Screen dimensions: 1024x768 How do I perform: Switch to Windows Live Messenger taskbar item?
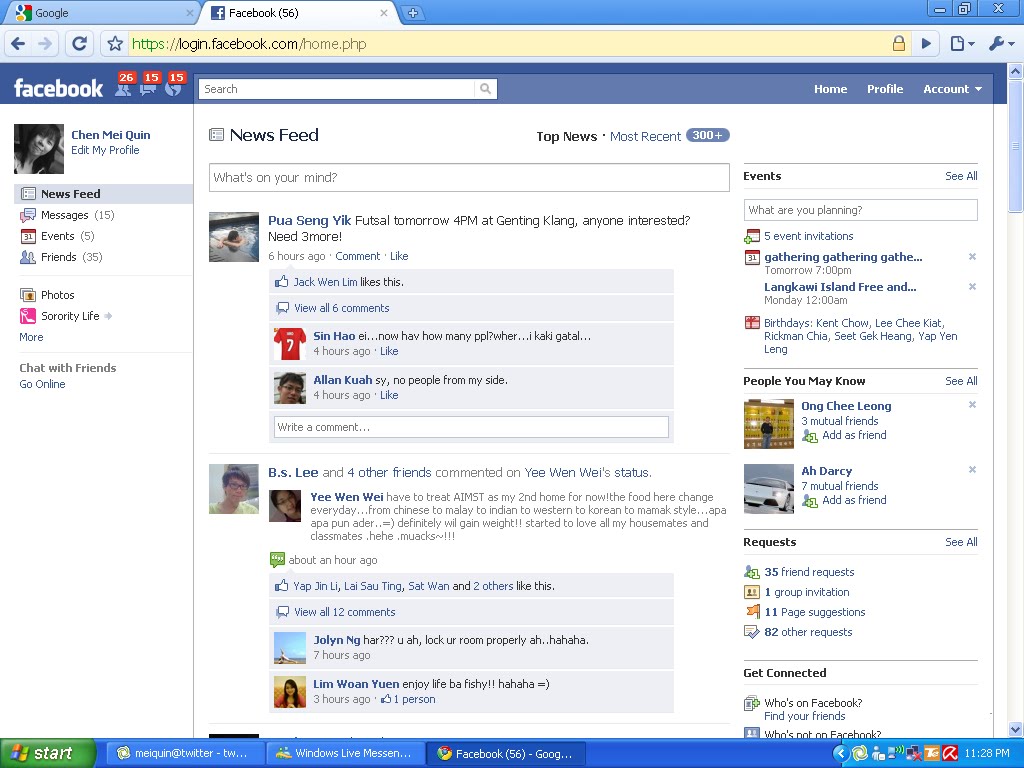(x=345, y=753)
